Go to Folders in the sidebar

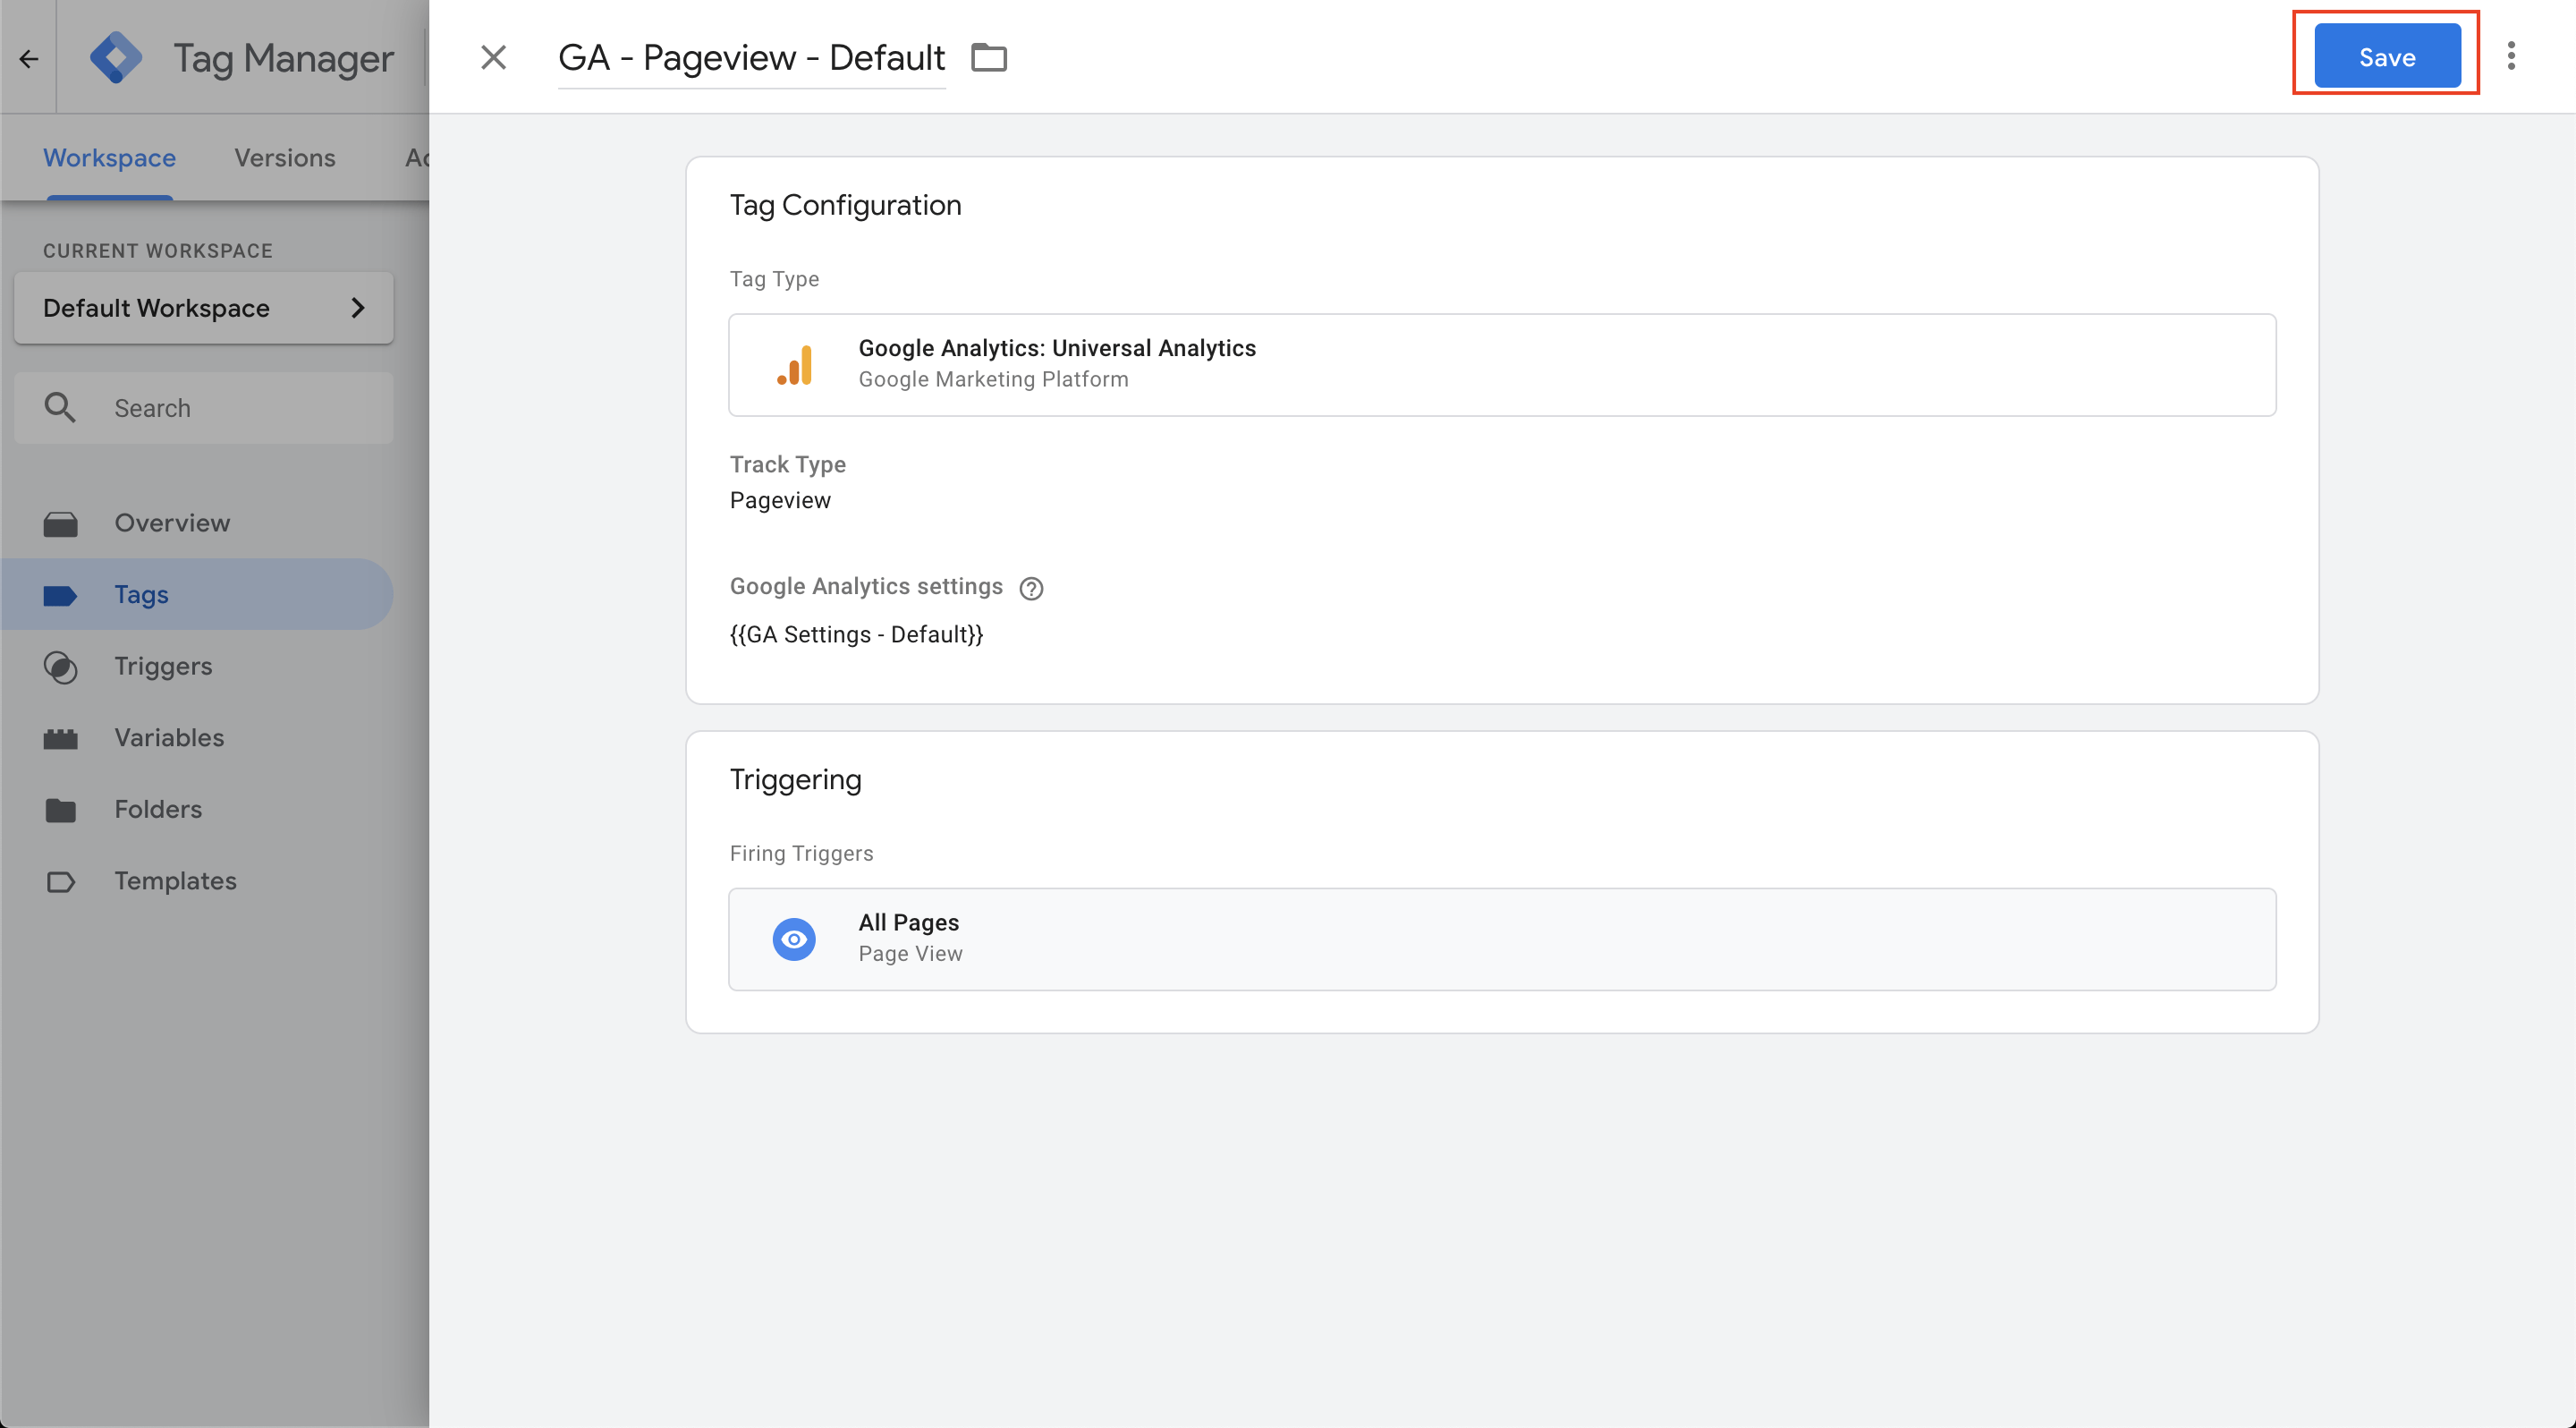tap(158, 809)
